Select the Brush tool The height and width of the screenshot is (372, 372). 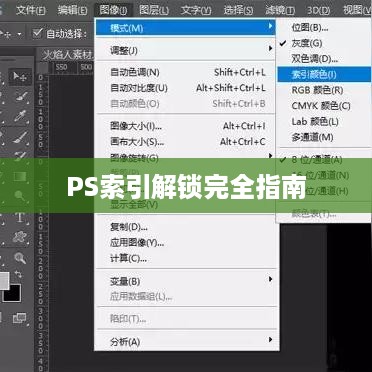[x=21, y=137]
